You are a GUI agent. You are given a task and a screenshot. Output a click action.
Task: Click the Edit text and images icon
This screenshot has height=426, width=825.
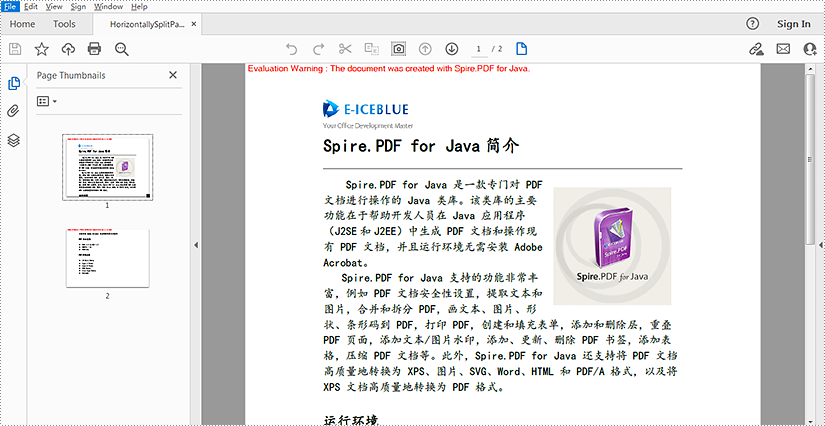coord(372,49)
